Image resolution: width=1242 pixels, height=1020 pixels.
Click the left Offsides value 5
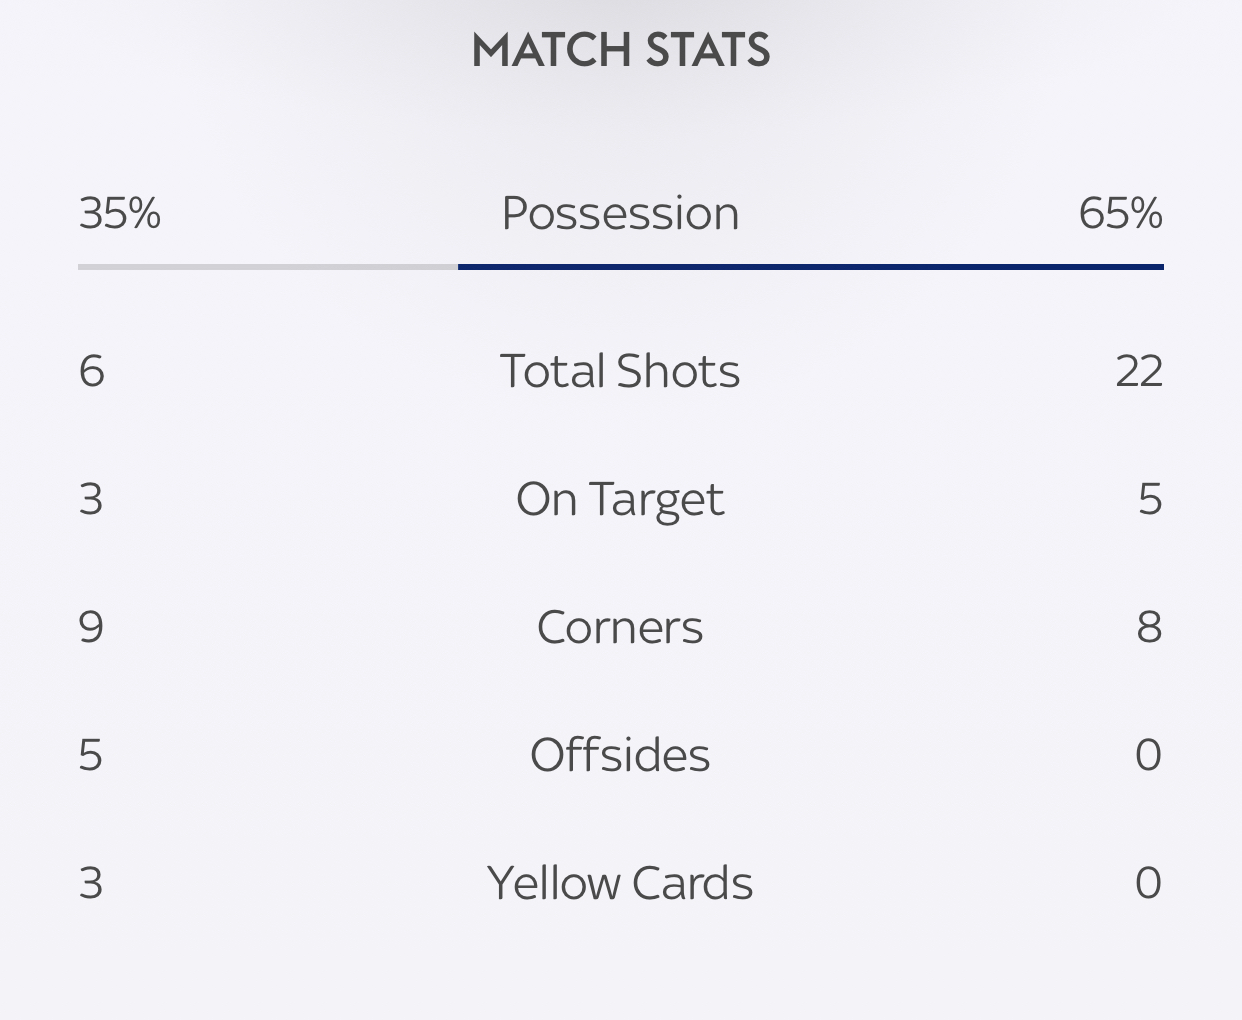[91, 755]
